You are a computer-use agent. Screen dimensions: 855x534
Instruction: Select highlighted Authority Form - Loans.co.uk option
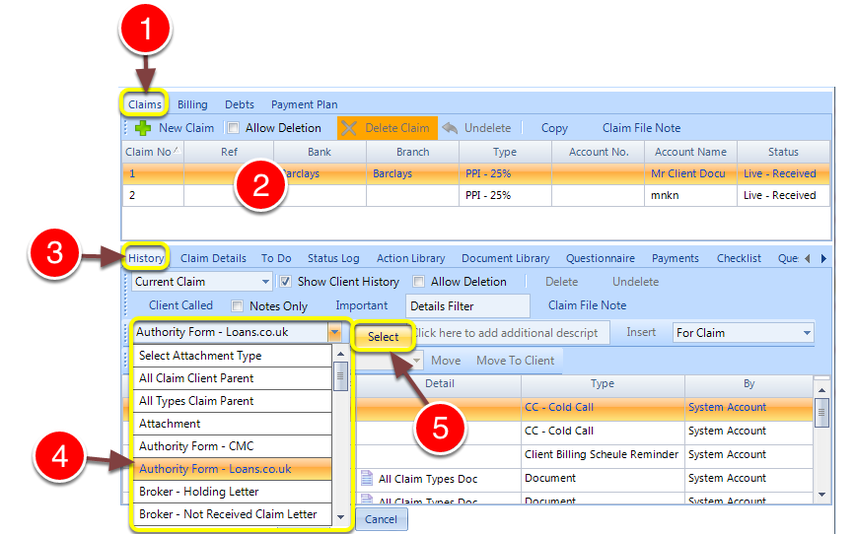232,469
